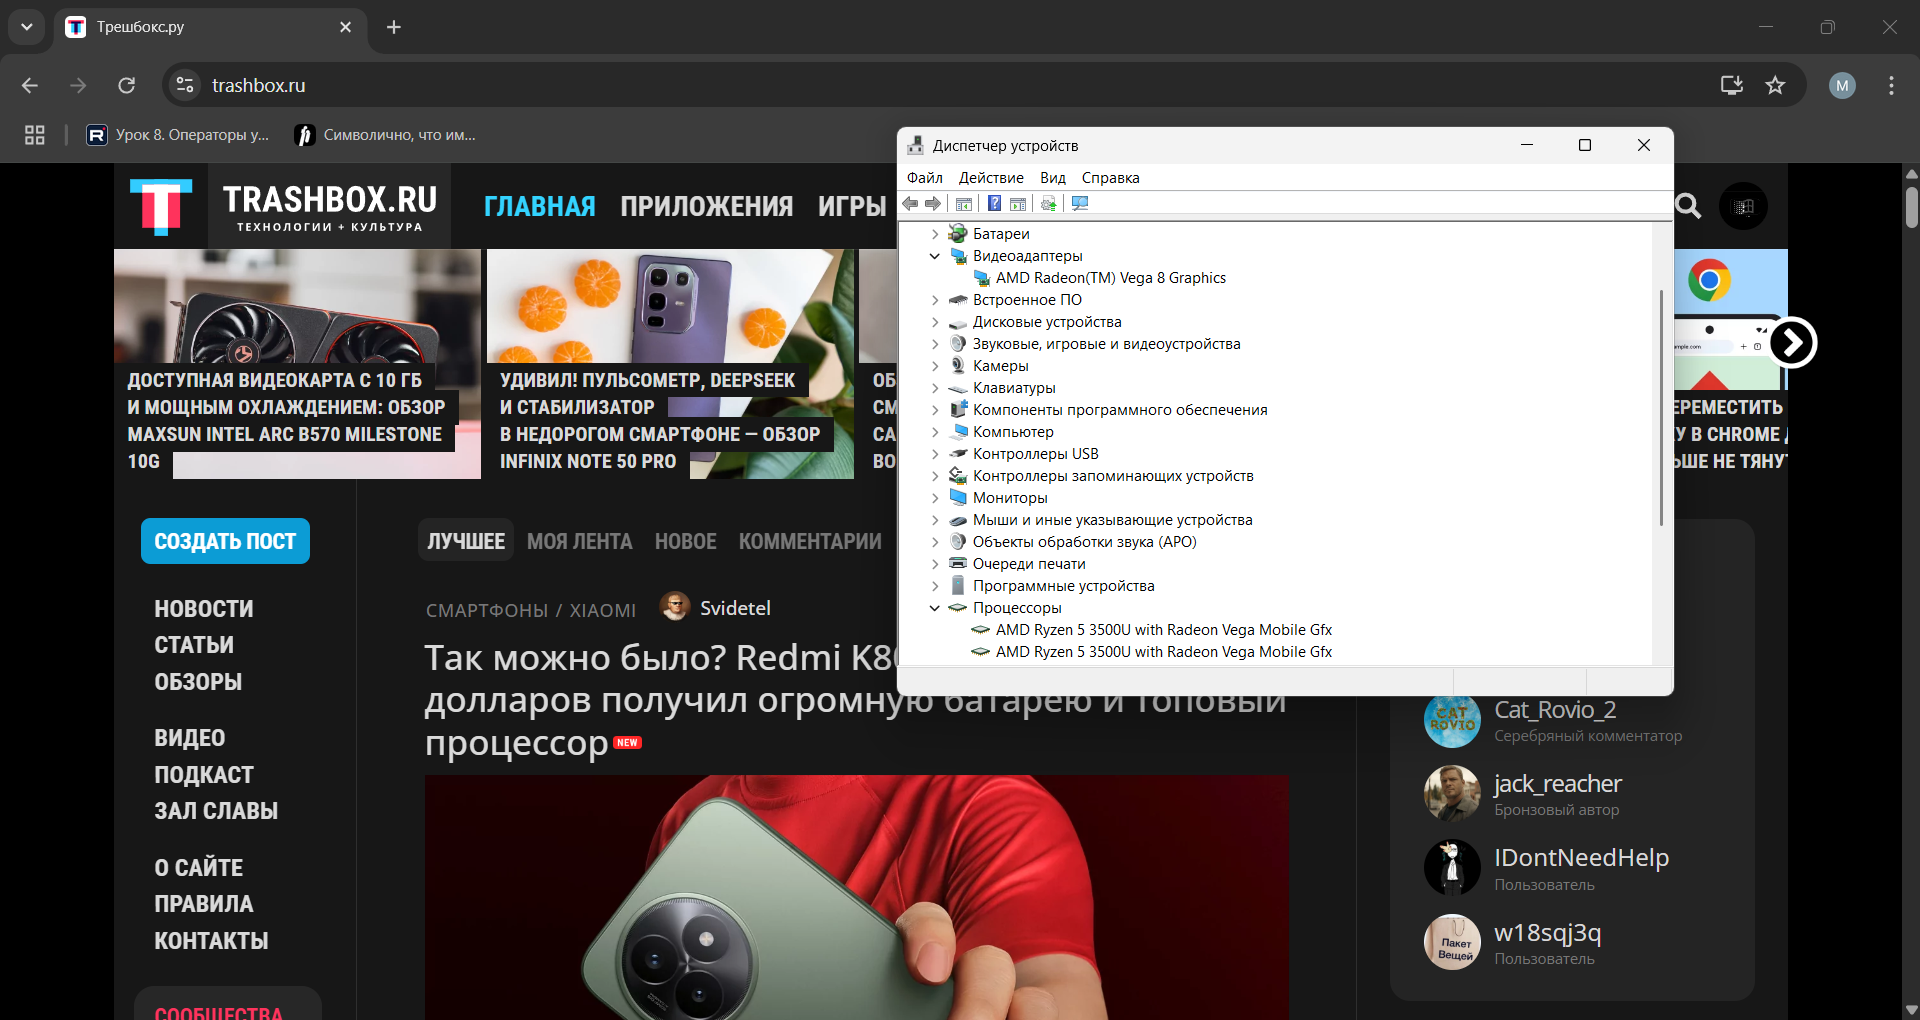Toggle the action pane toolbar icon

1018,204
